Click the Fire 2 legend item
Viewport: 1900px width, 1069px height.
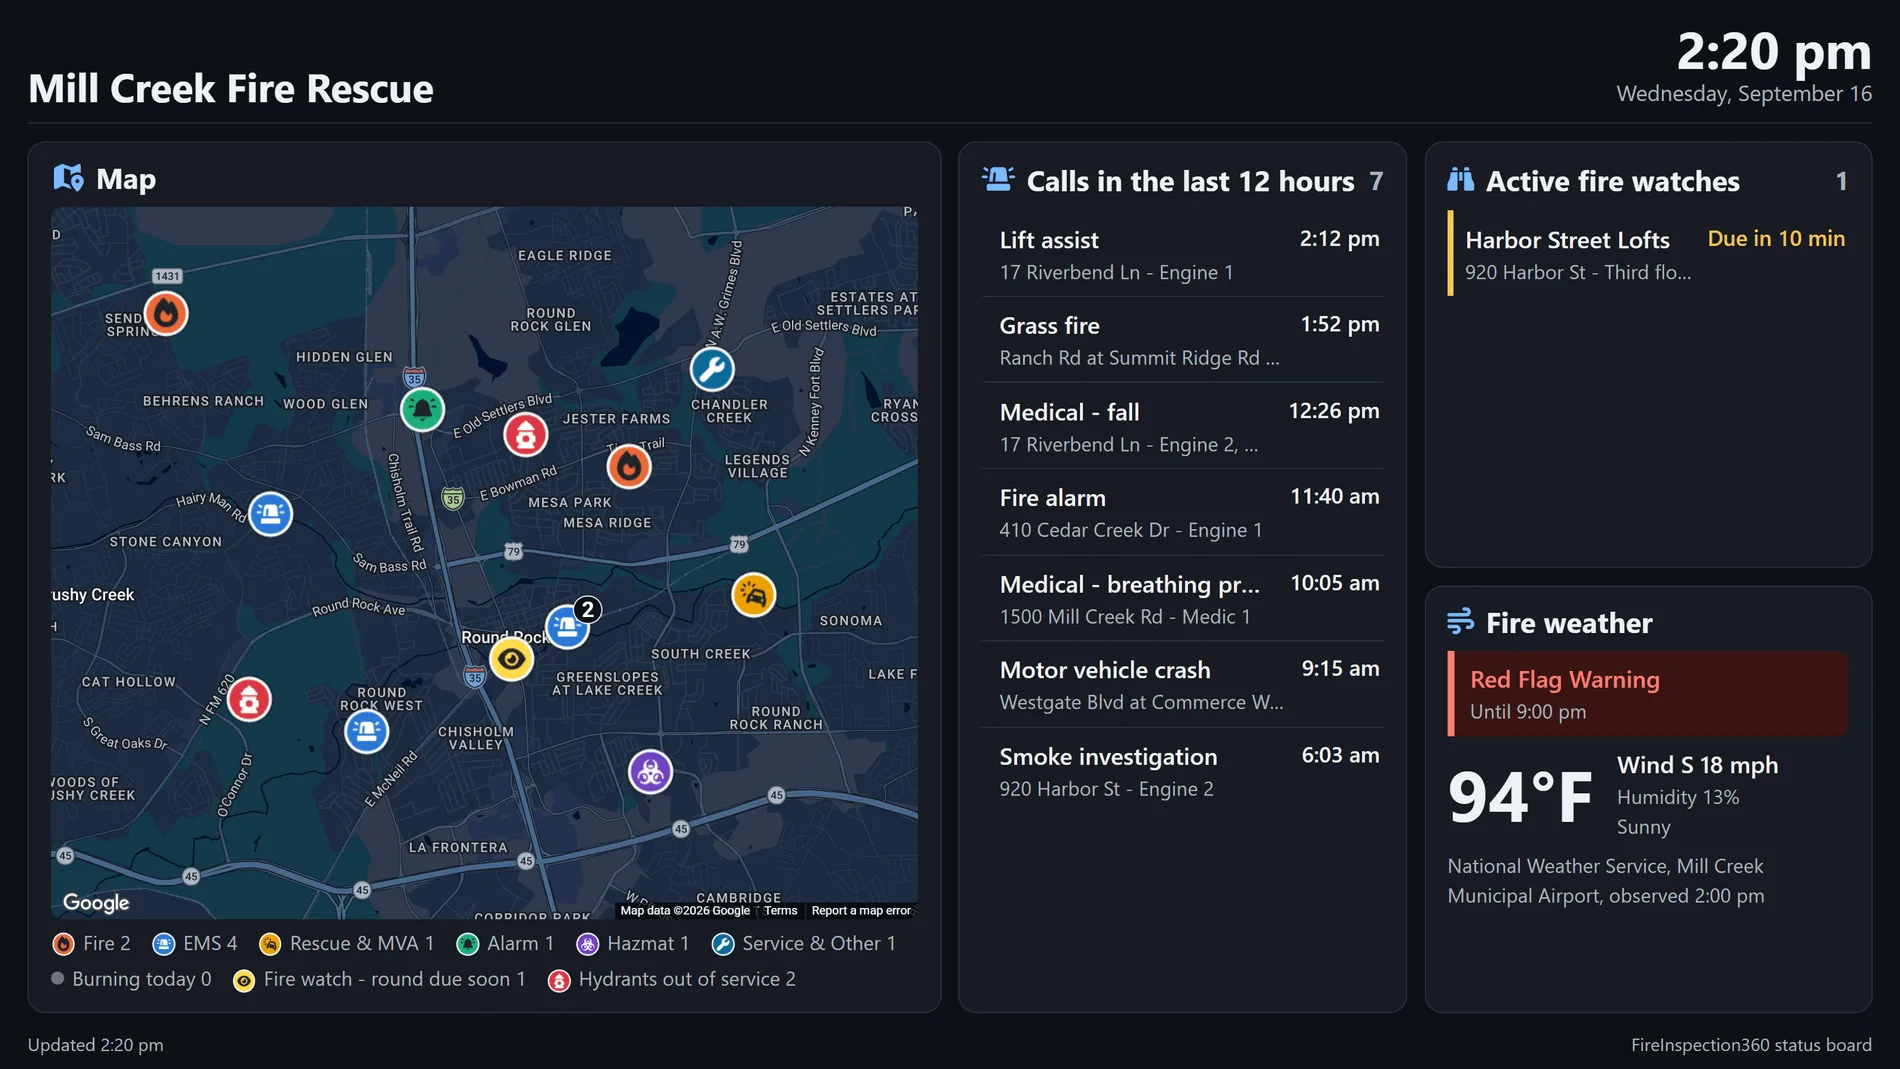pyautogui.click(x=92, y=944)
